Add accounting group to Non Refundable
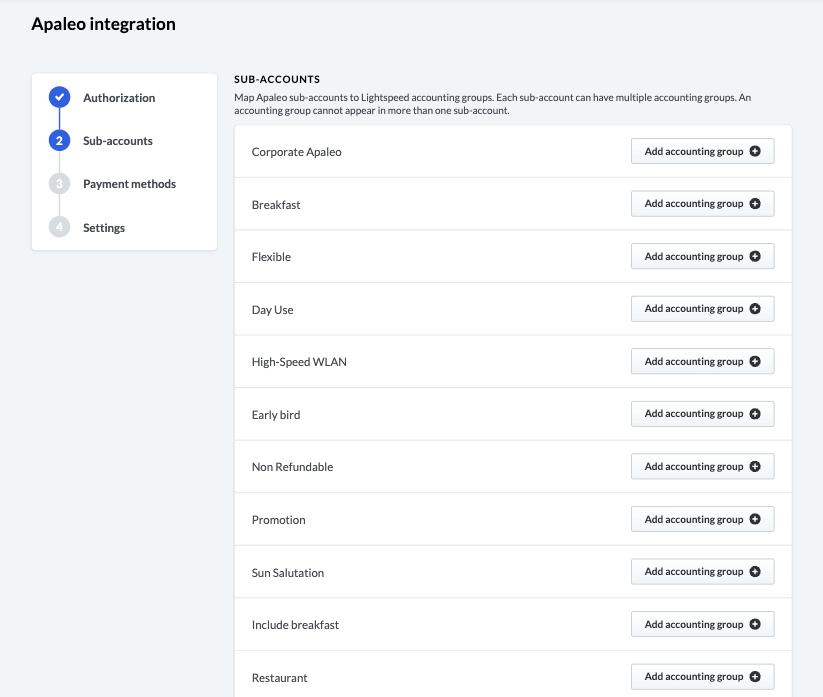 [702, 466]
